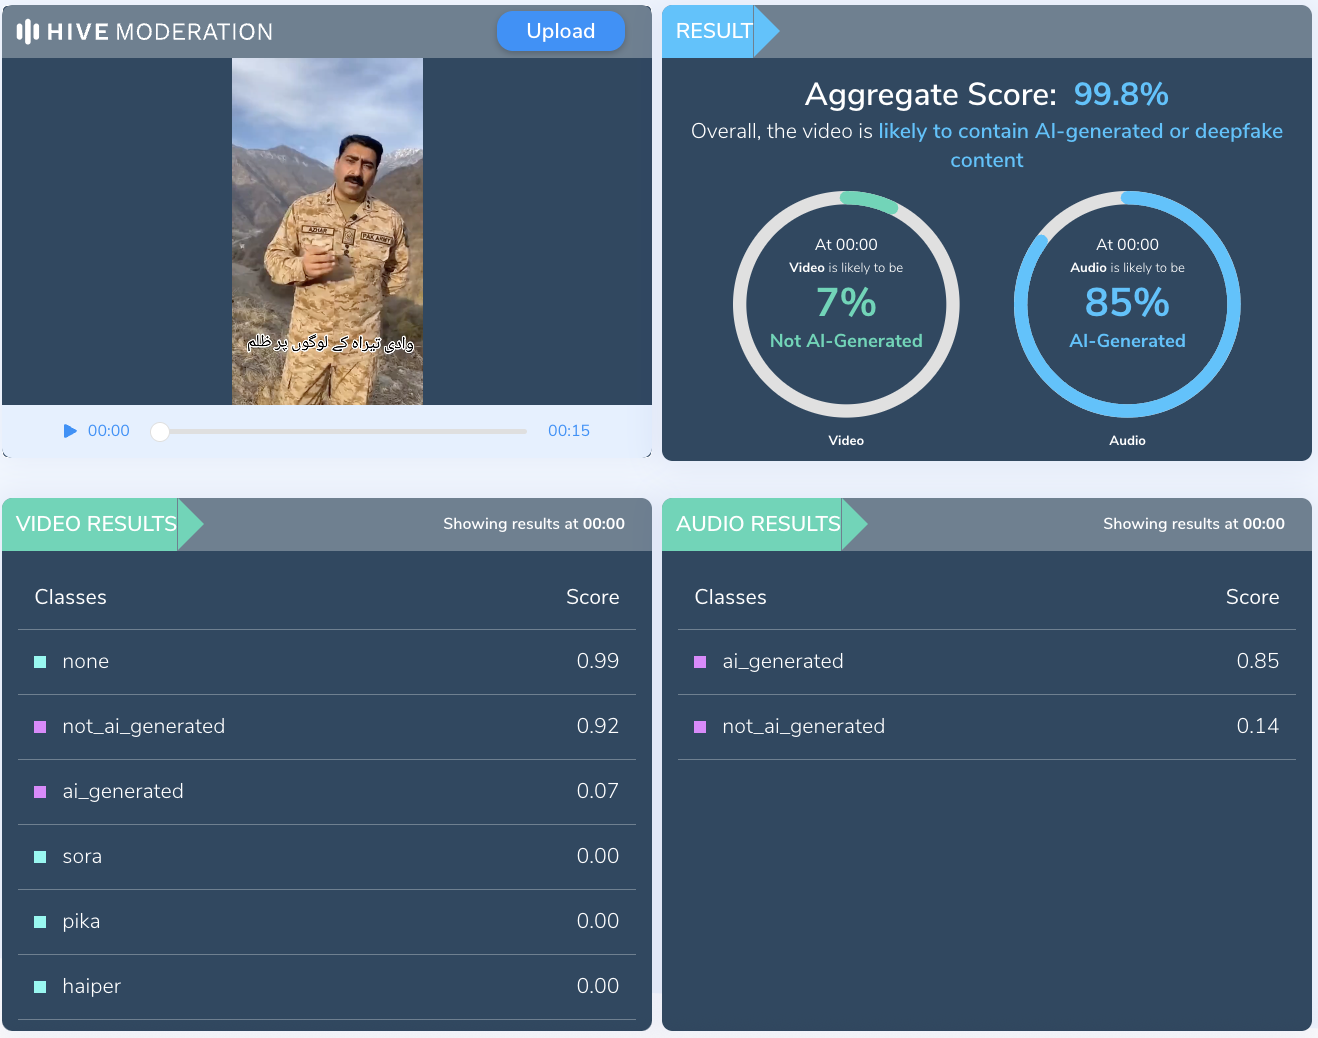Select the AUDIO RESULTS tab header
Image resolution: width=1318 pixels, height=1038 pixels.
pyautogui.click(x=758, y=524)
